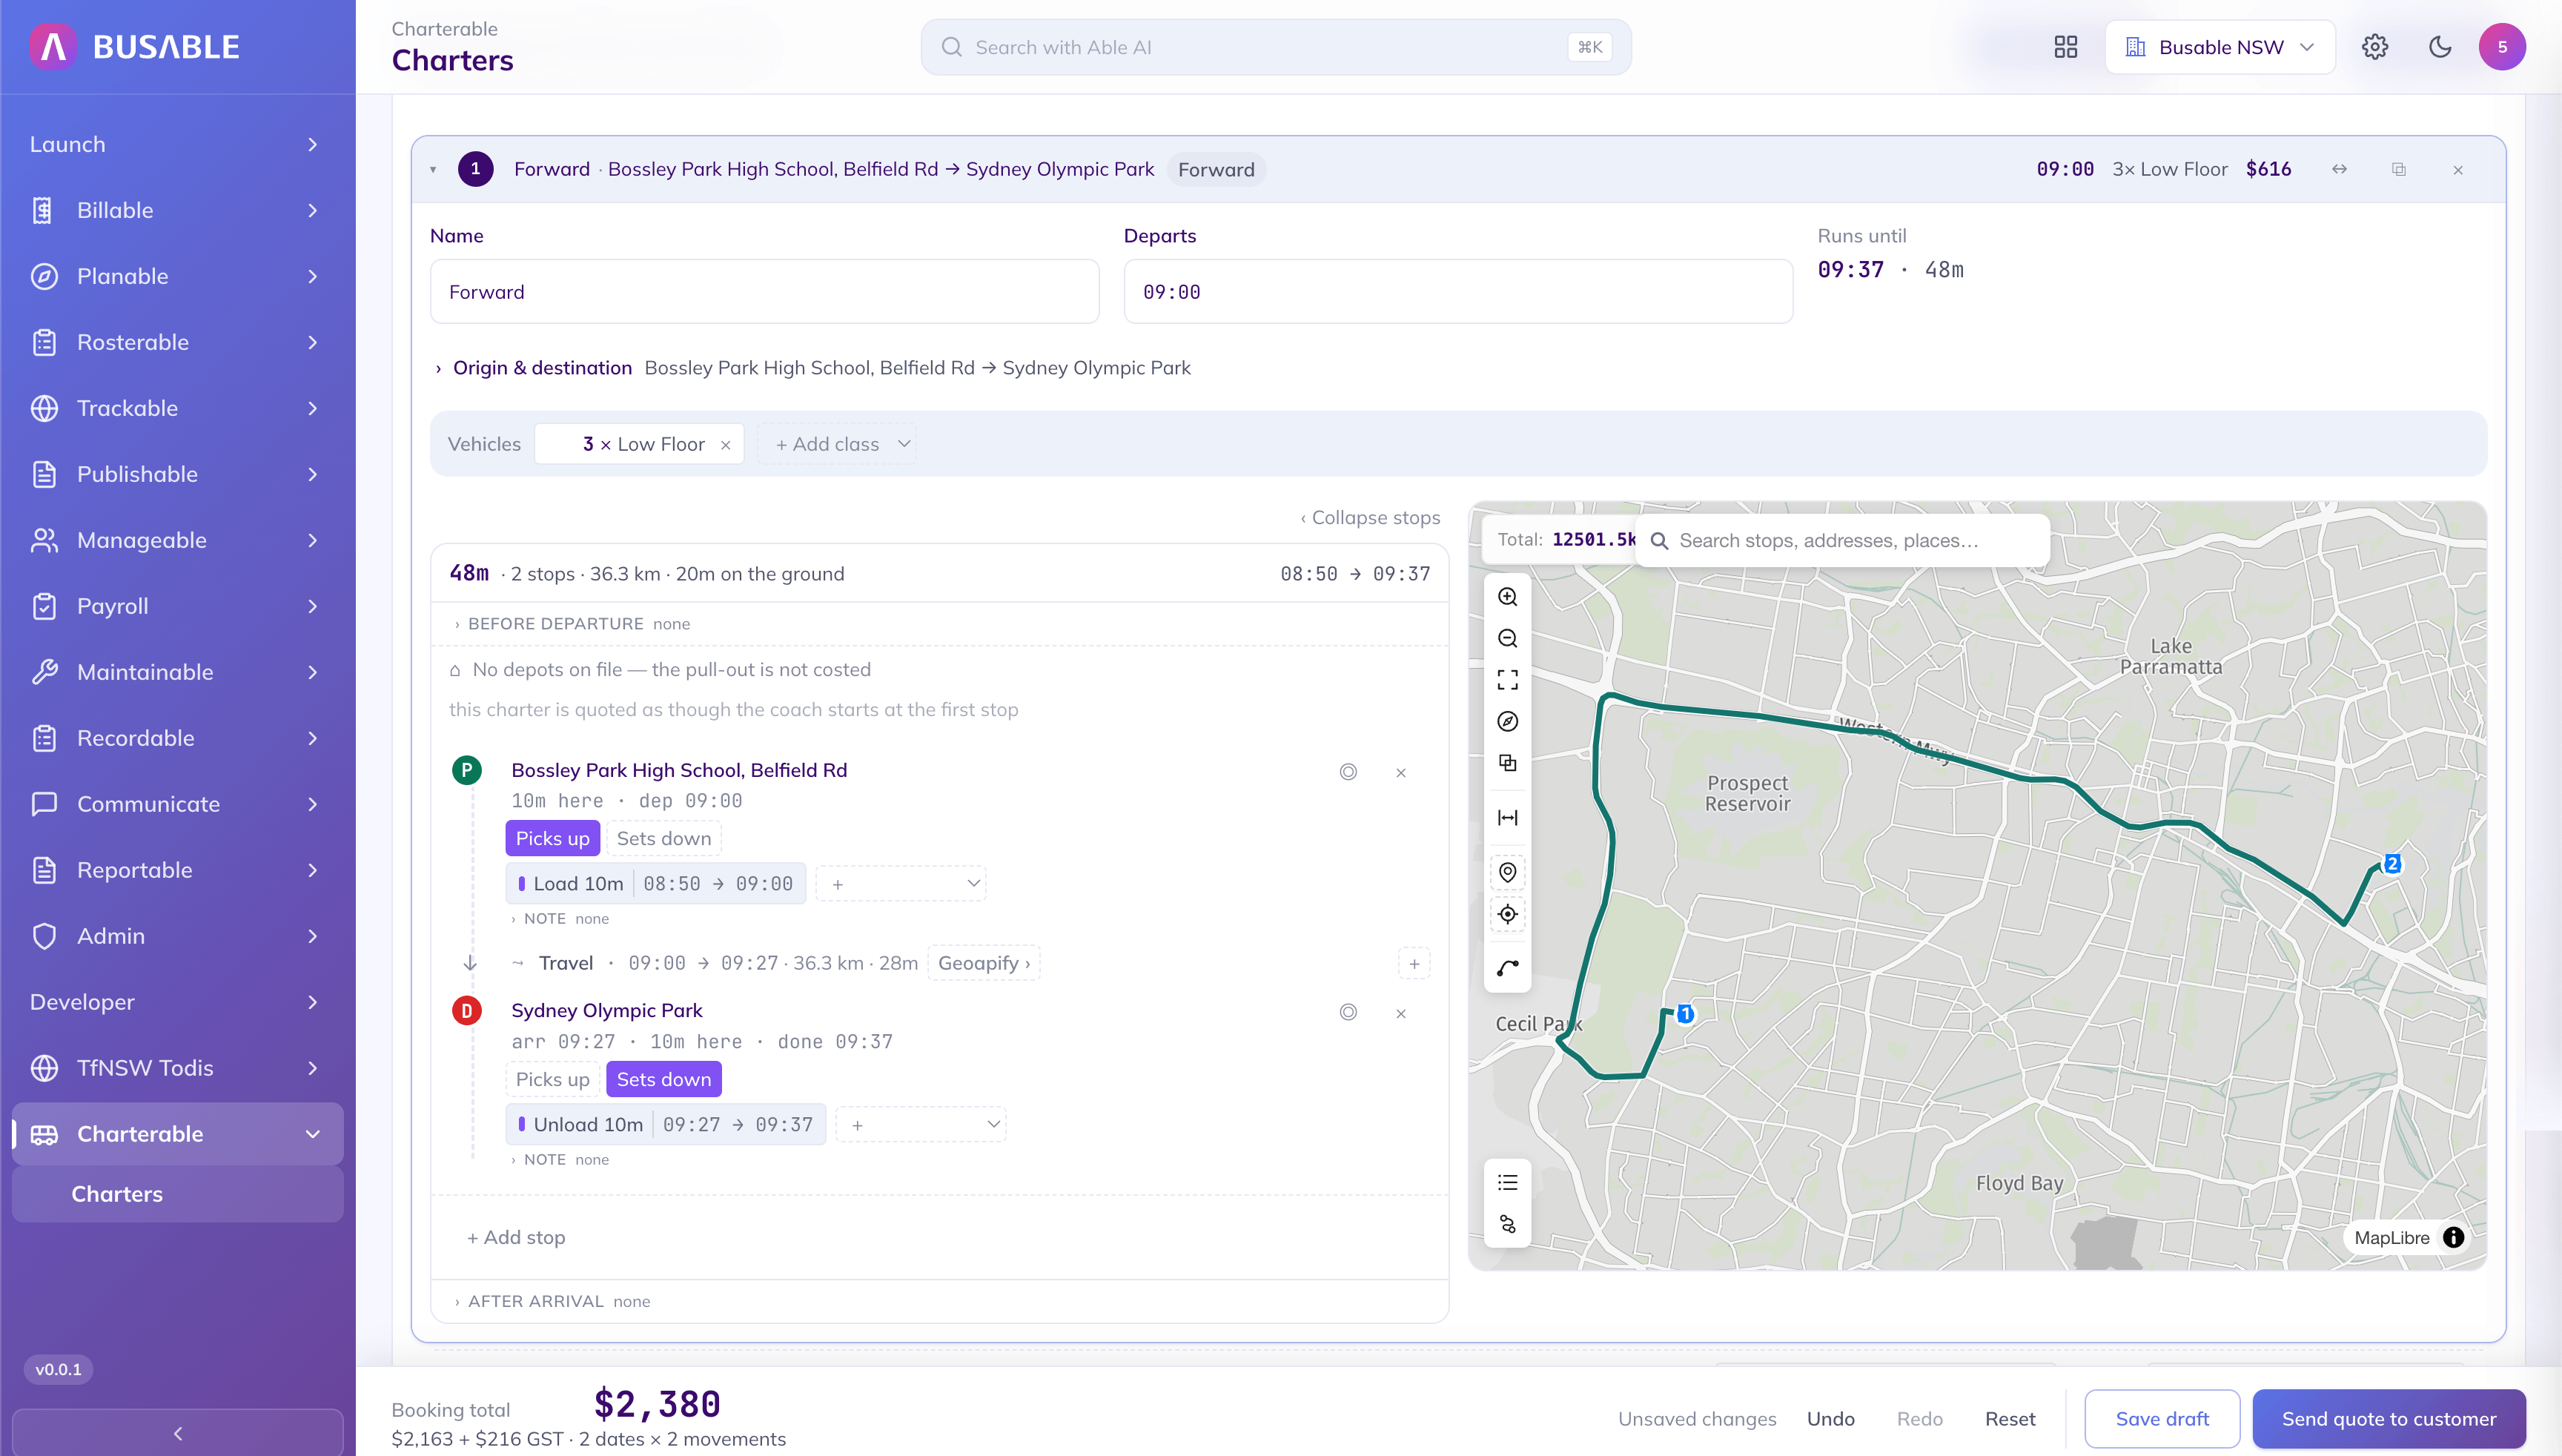Open the map stop list icon
Screen dimensions: 2562x1456
[x=1507, y=1183]
